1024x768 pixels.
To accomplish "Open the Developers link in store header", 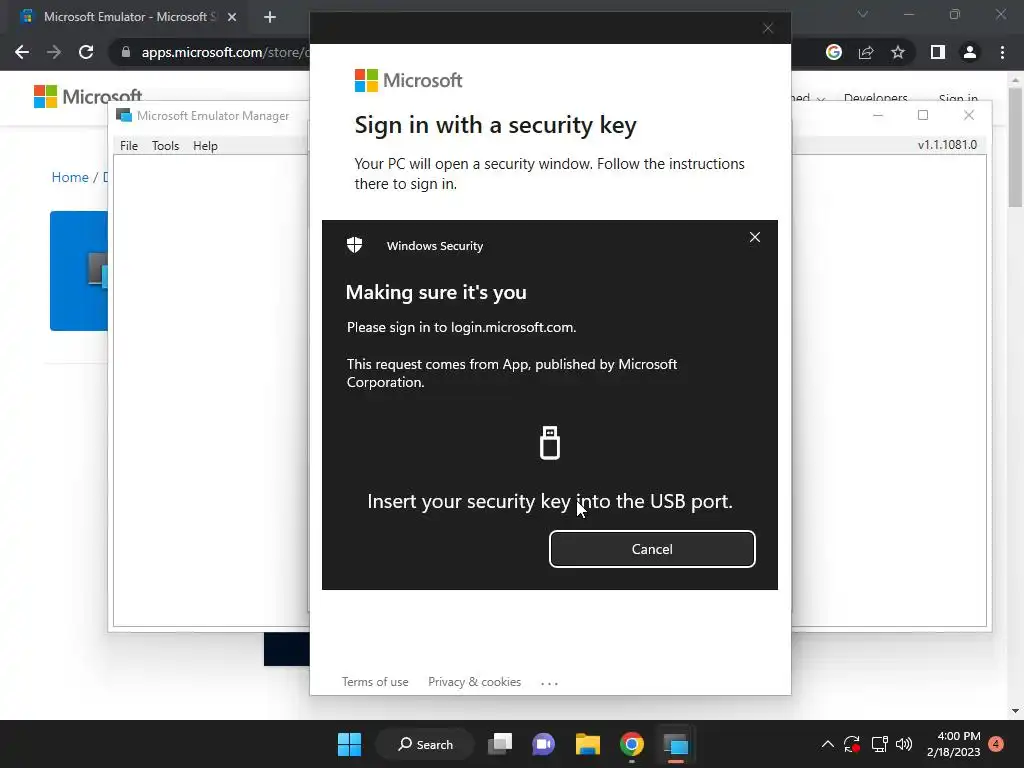I will [x=875, y=98].
